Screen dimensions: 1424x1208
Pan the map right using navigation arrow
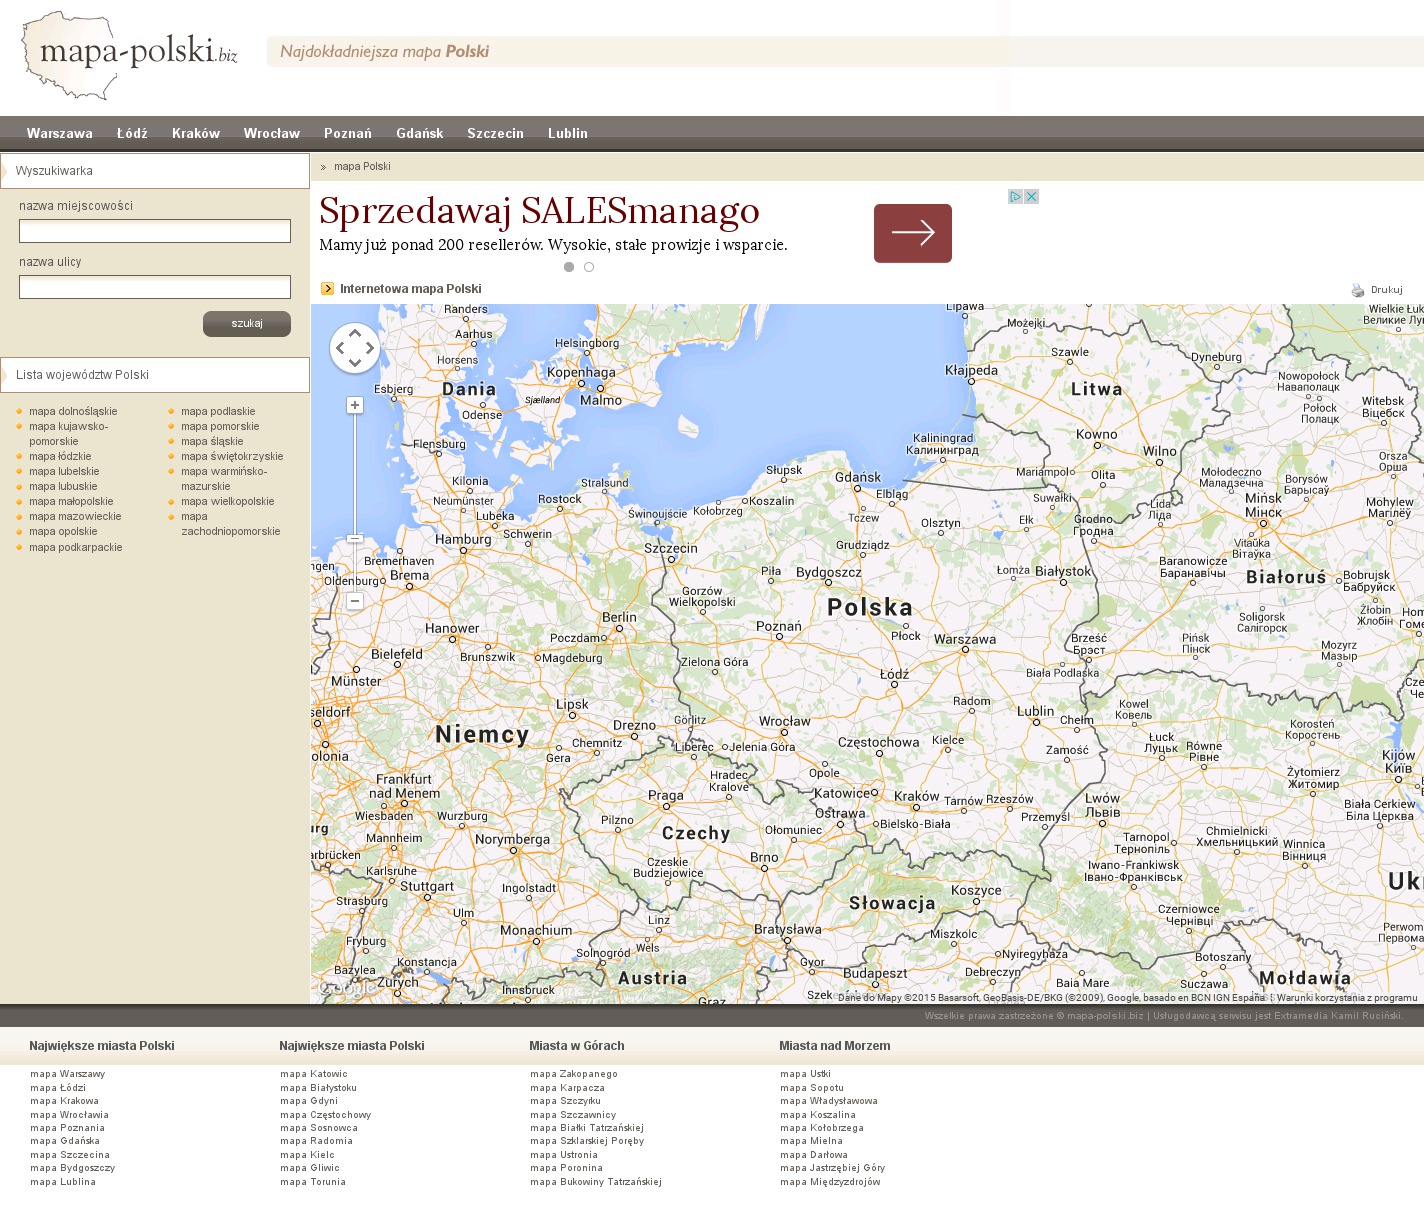pos(371,348)
